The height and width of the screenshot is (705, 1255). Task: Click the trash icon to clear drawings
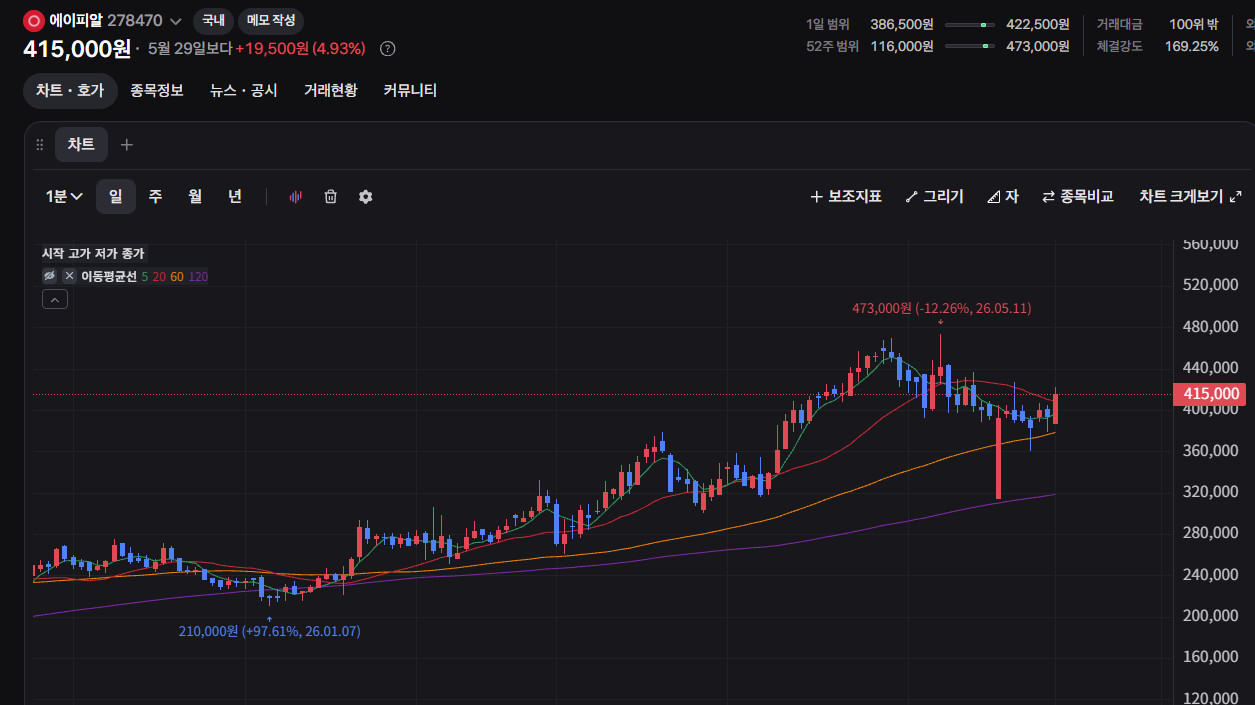pyautogui.click(x=330, y=197)
